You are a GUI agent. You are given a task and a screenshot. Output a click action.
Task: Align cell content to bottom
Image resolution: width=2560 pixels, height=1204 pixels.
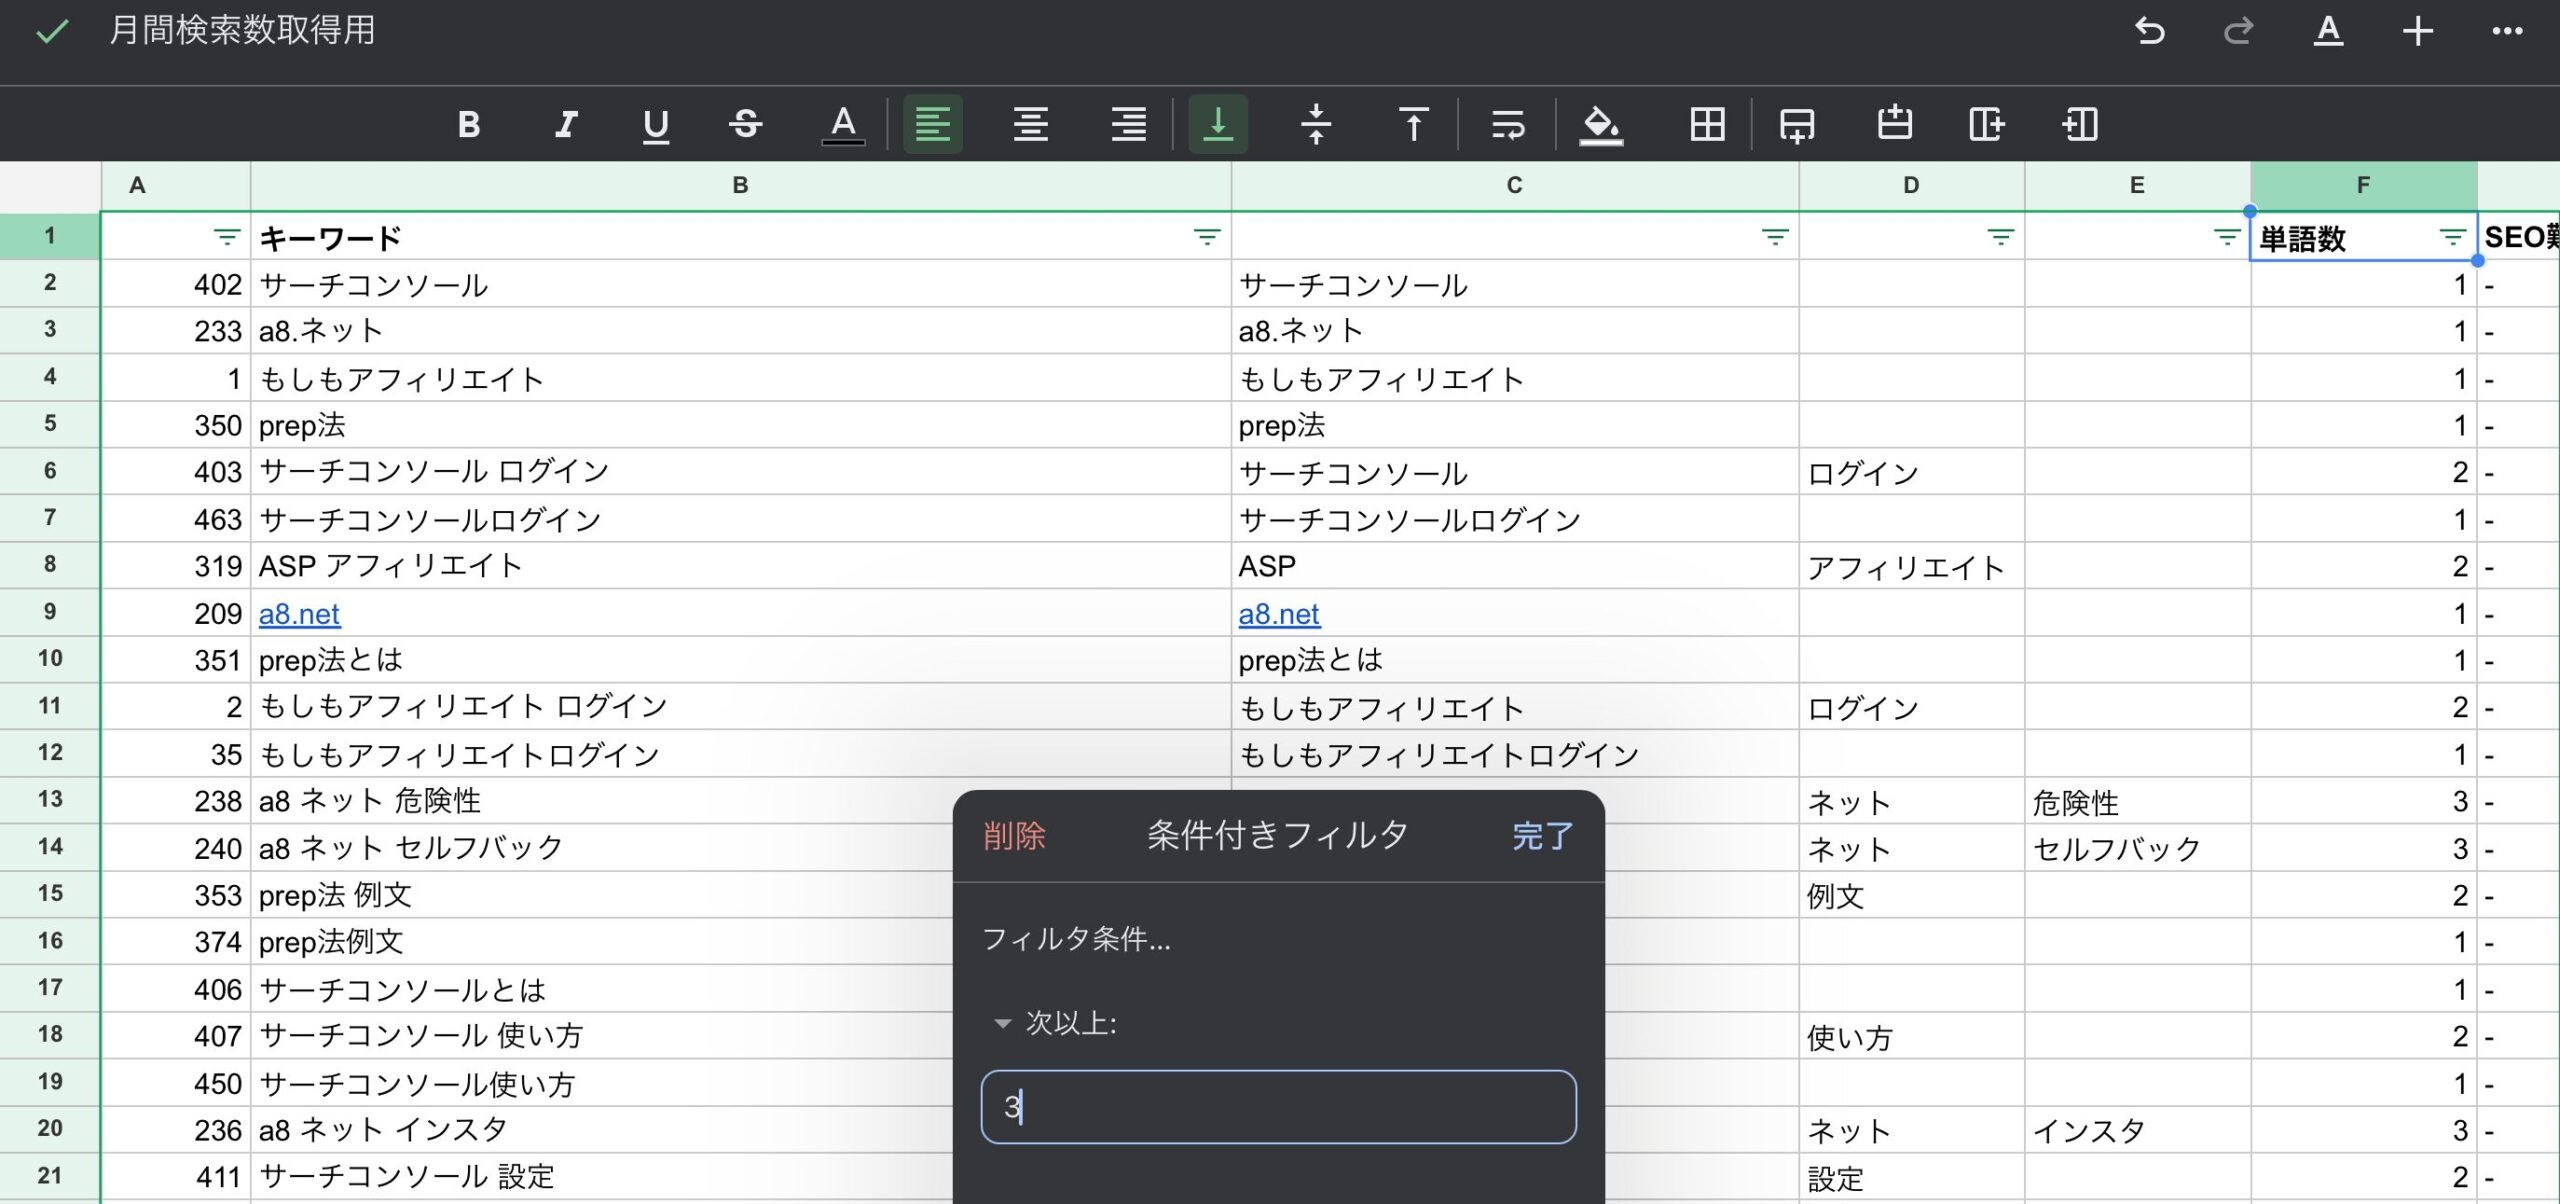tap(1218, 124)
